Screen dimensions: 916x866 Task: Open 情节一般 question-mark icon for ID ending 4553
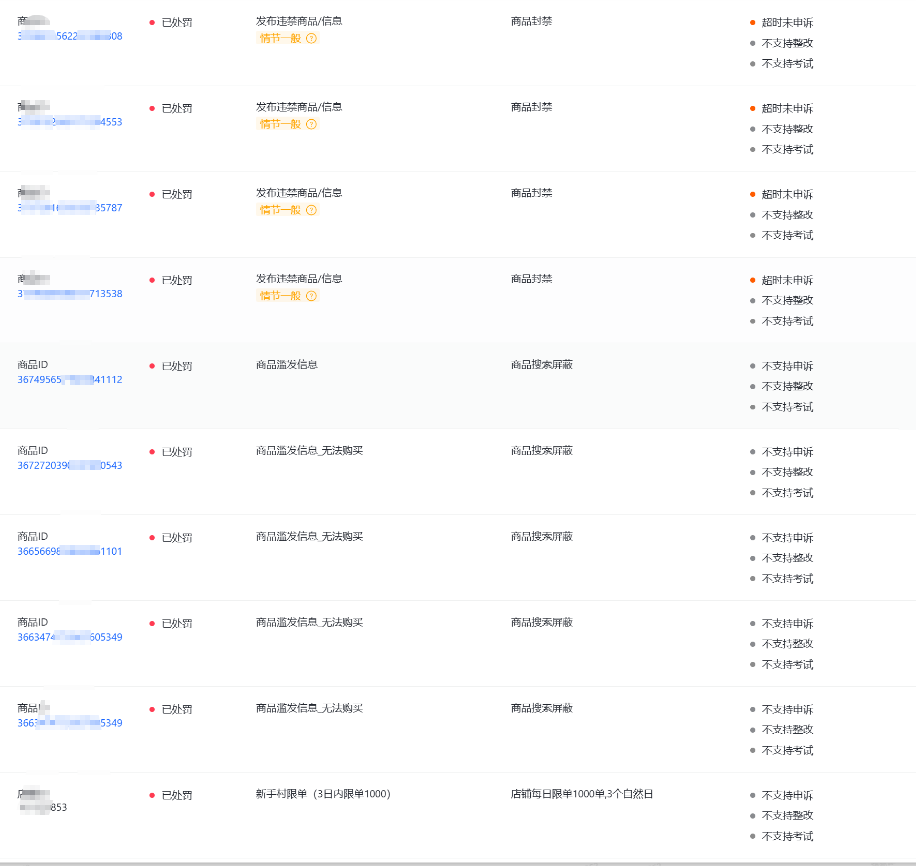[x=311, y=124]
